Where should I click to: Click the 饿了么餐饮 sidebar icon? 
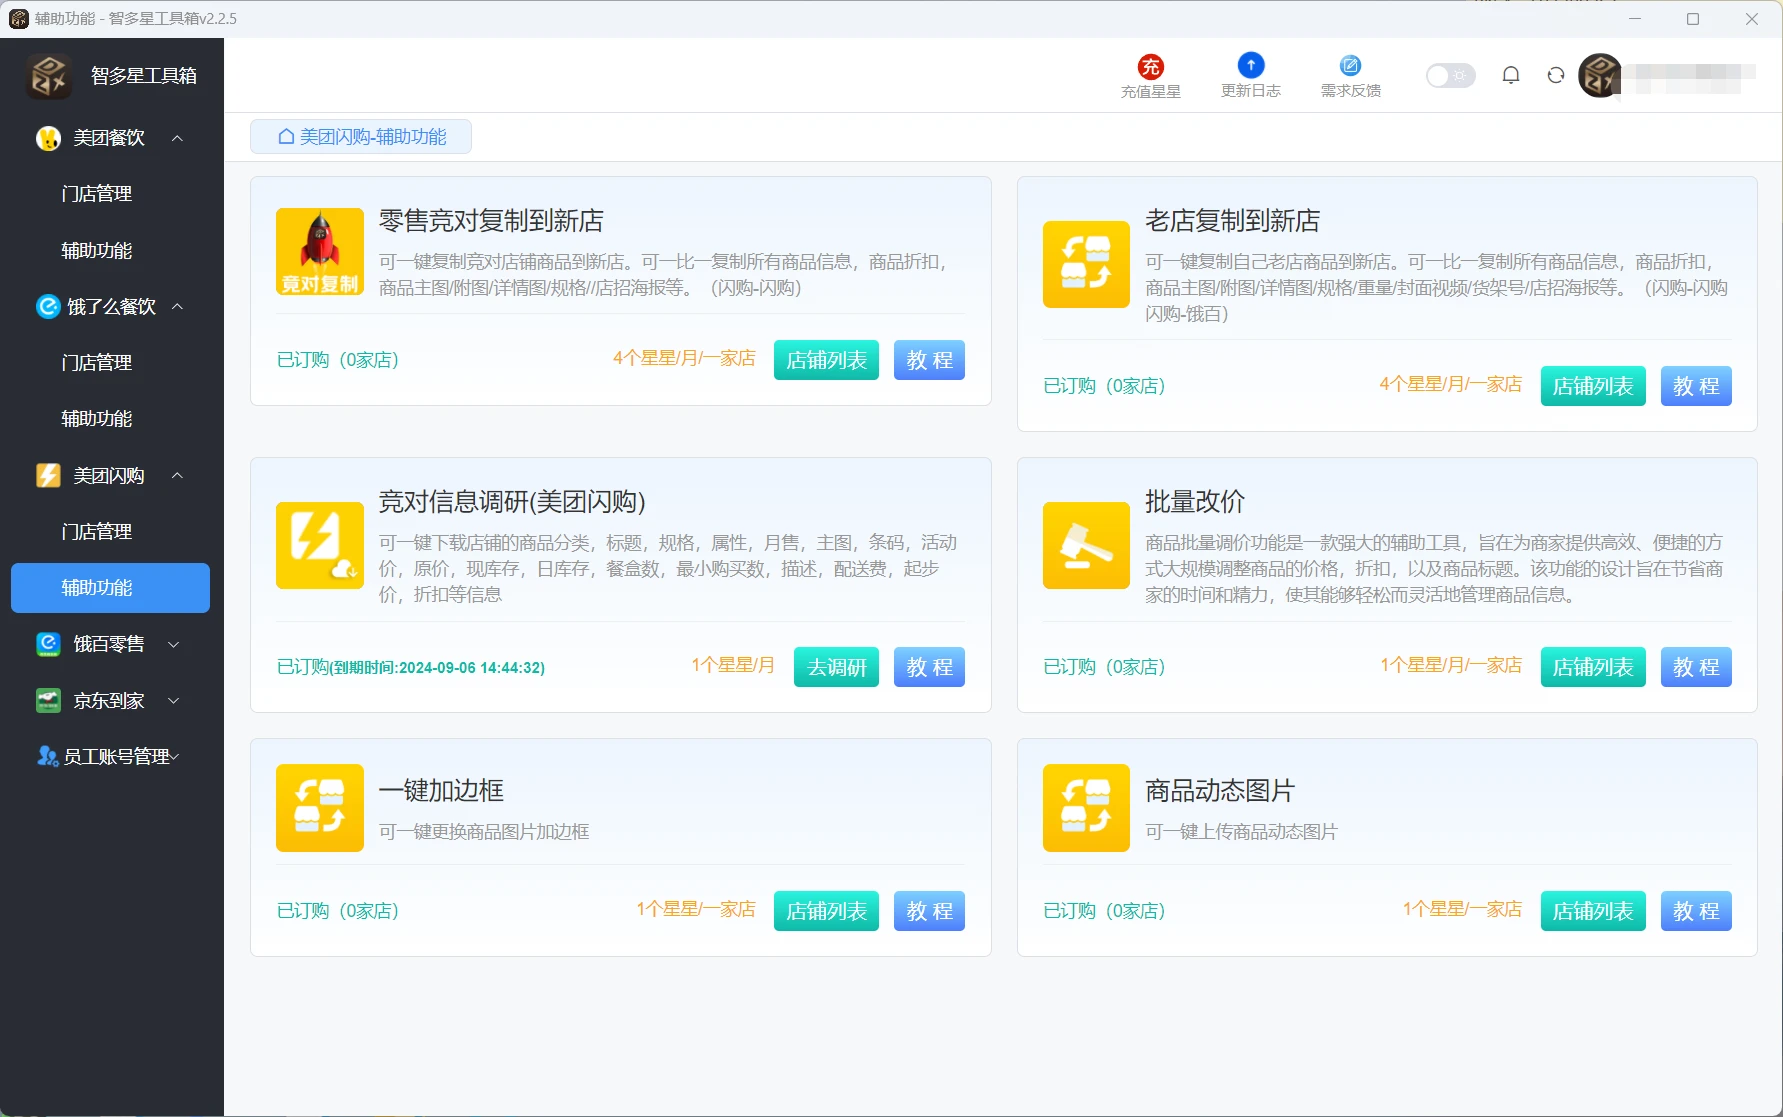48,306
